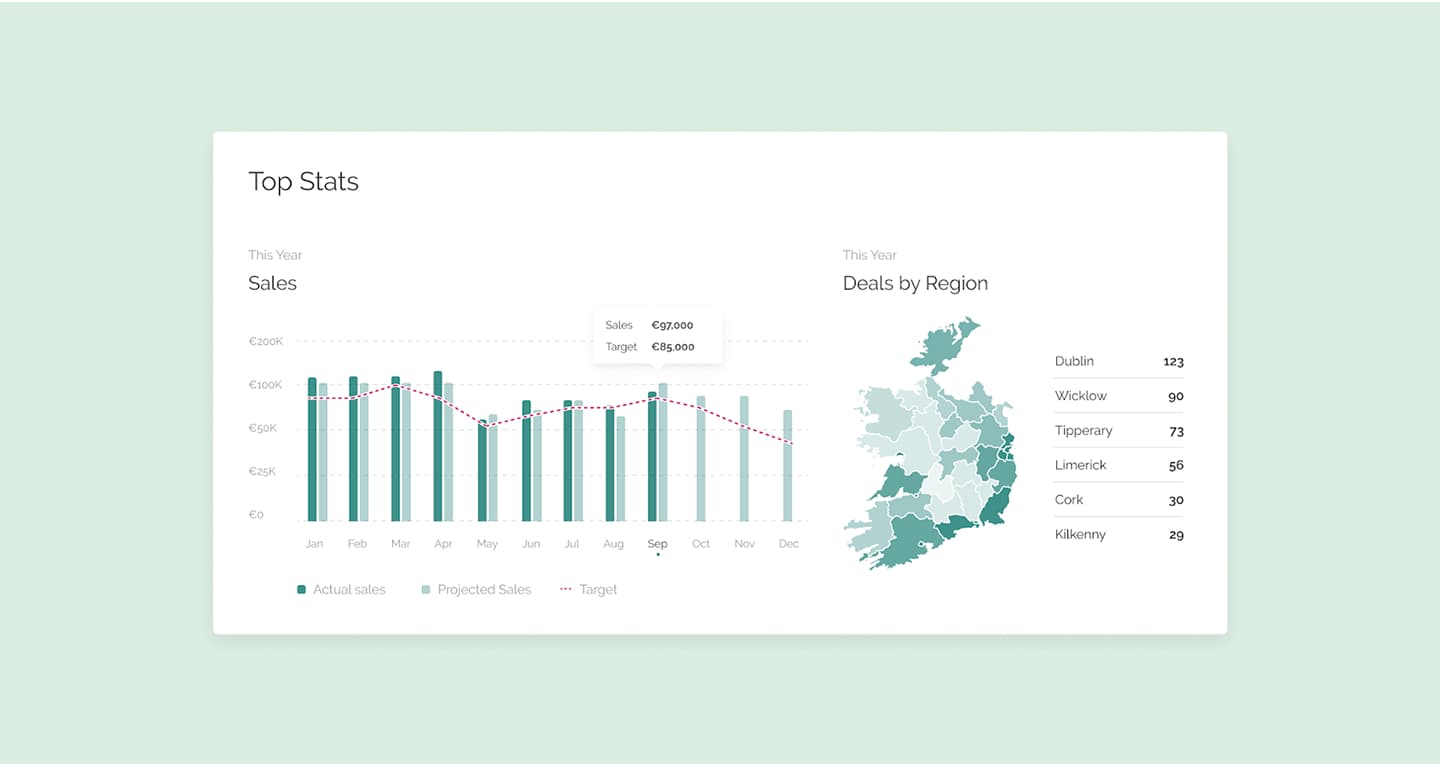This screenshot has width=1440, height=766.
Task: Click the Aug month label
Action: tap(613, 544)
